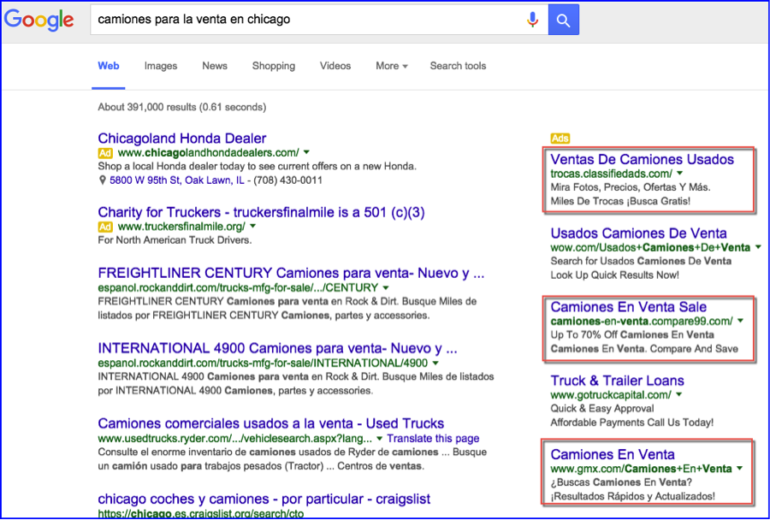Click the www.gotruckcapital.com URL text
Viewport: 770px width, 520px height.
[611, 395]
